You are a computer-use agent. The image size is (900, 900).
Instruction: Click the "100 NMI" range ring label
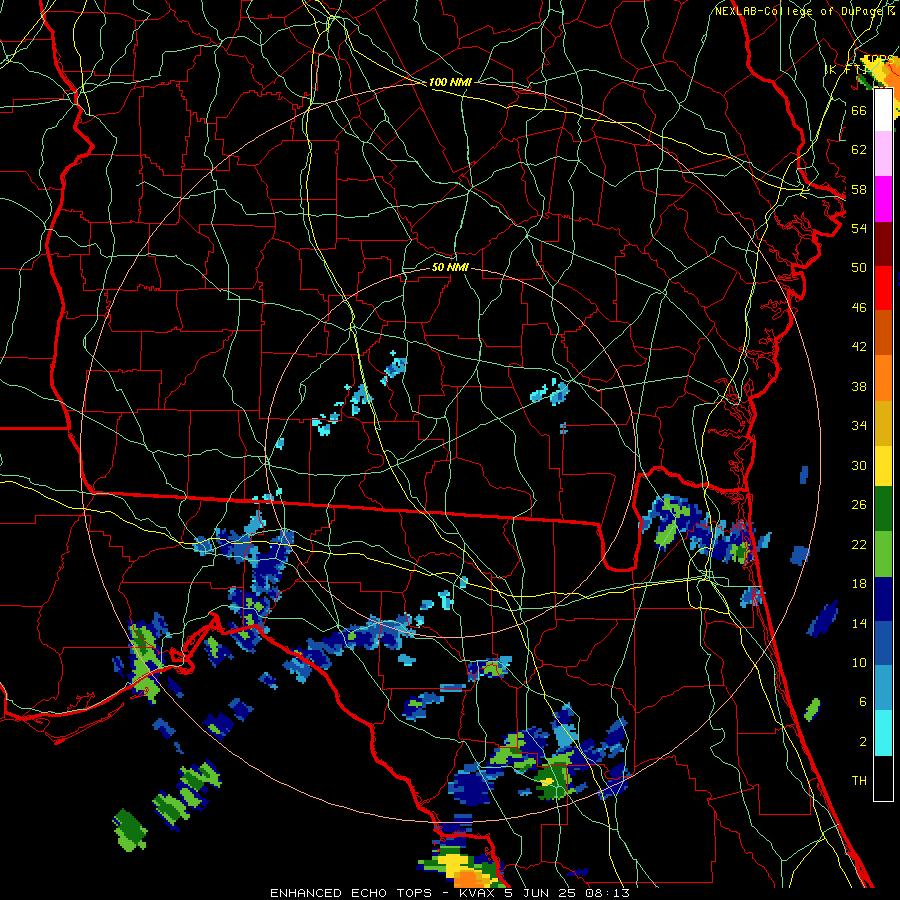click(x=450, y=82)
